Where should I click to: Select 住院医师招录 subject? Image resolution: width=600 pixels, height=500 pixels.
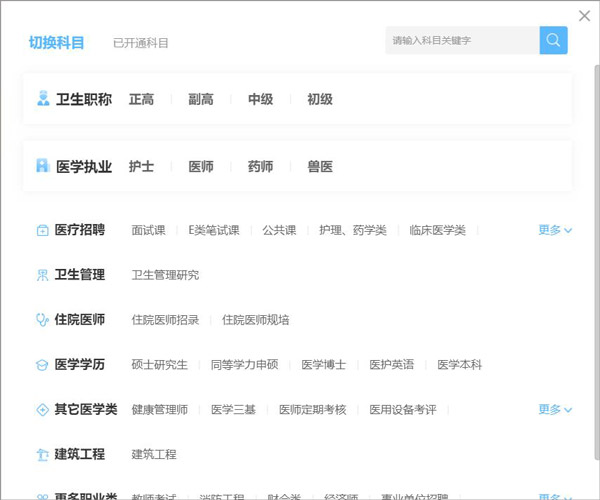click(x=165, y=320)
